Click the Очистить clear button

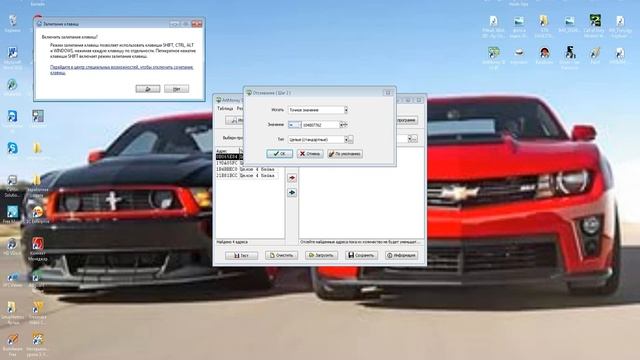[281, 256]
